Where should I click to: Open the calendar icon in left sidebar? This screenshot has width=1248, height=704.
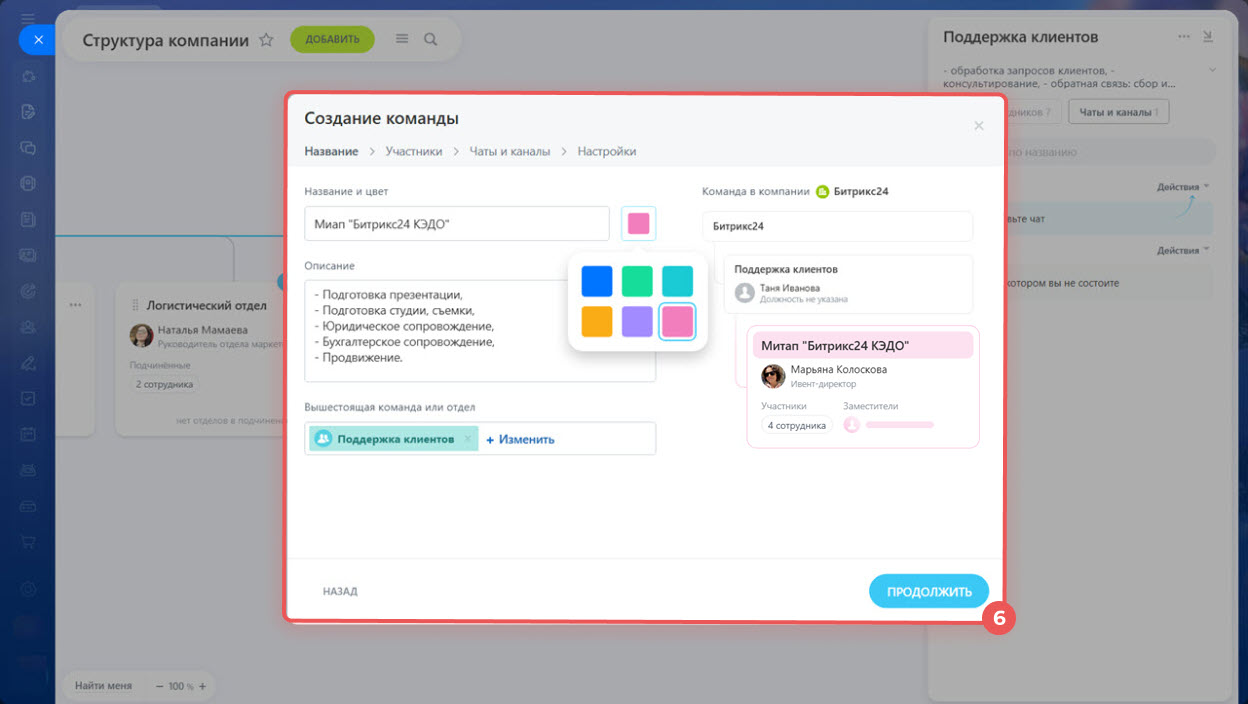(28, 434)
